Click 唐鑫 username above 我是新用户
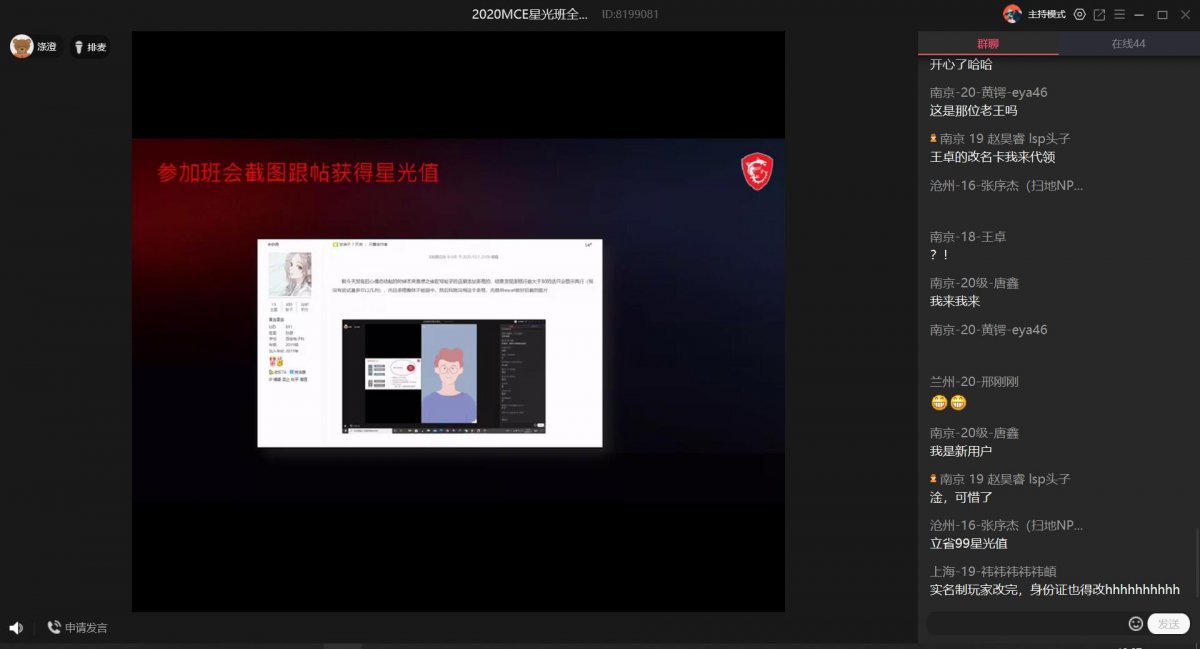This screenshot has width=1200, height=649. tap(974, 433)
